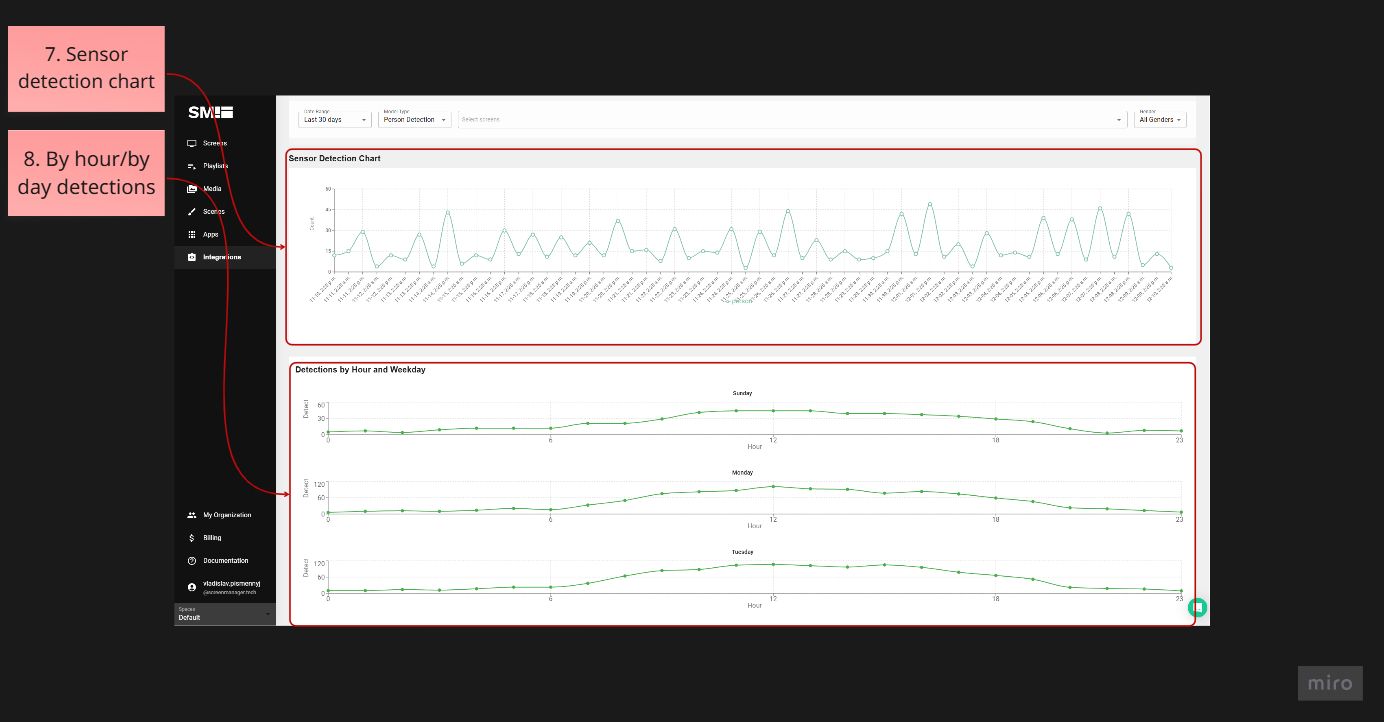The image size is (1384, 722).
Task: Open My Organization via the people icon
Action: click(191, 514)
